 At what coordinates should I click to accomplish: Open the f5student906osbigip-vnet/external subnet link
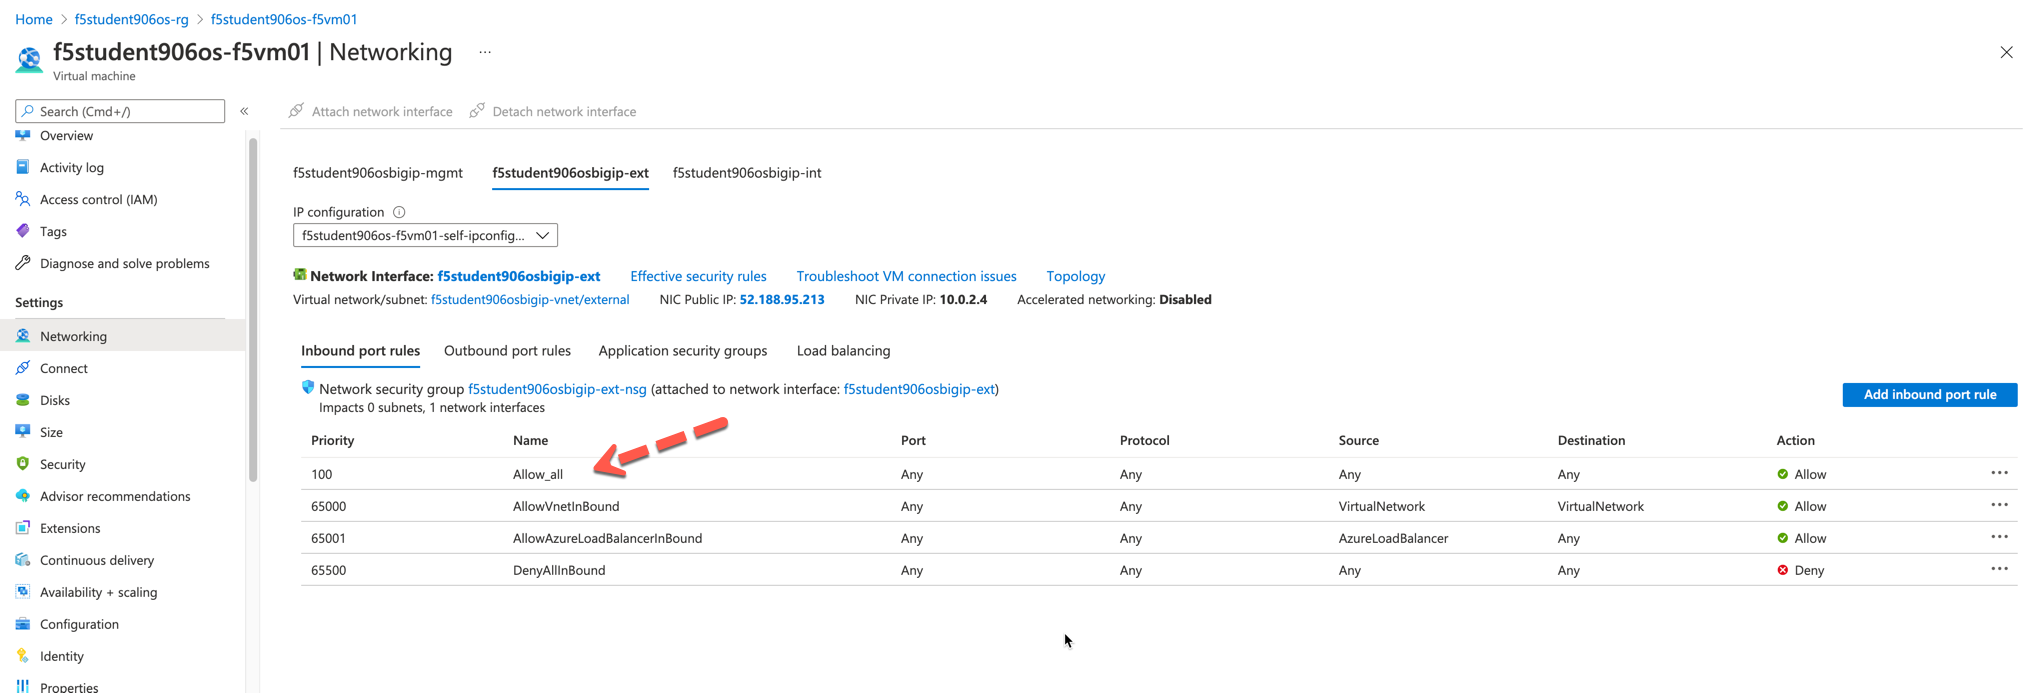tap(530, 300)
